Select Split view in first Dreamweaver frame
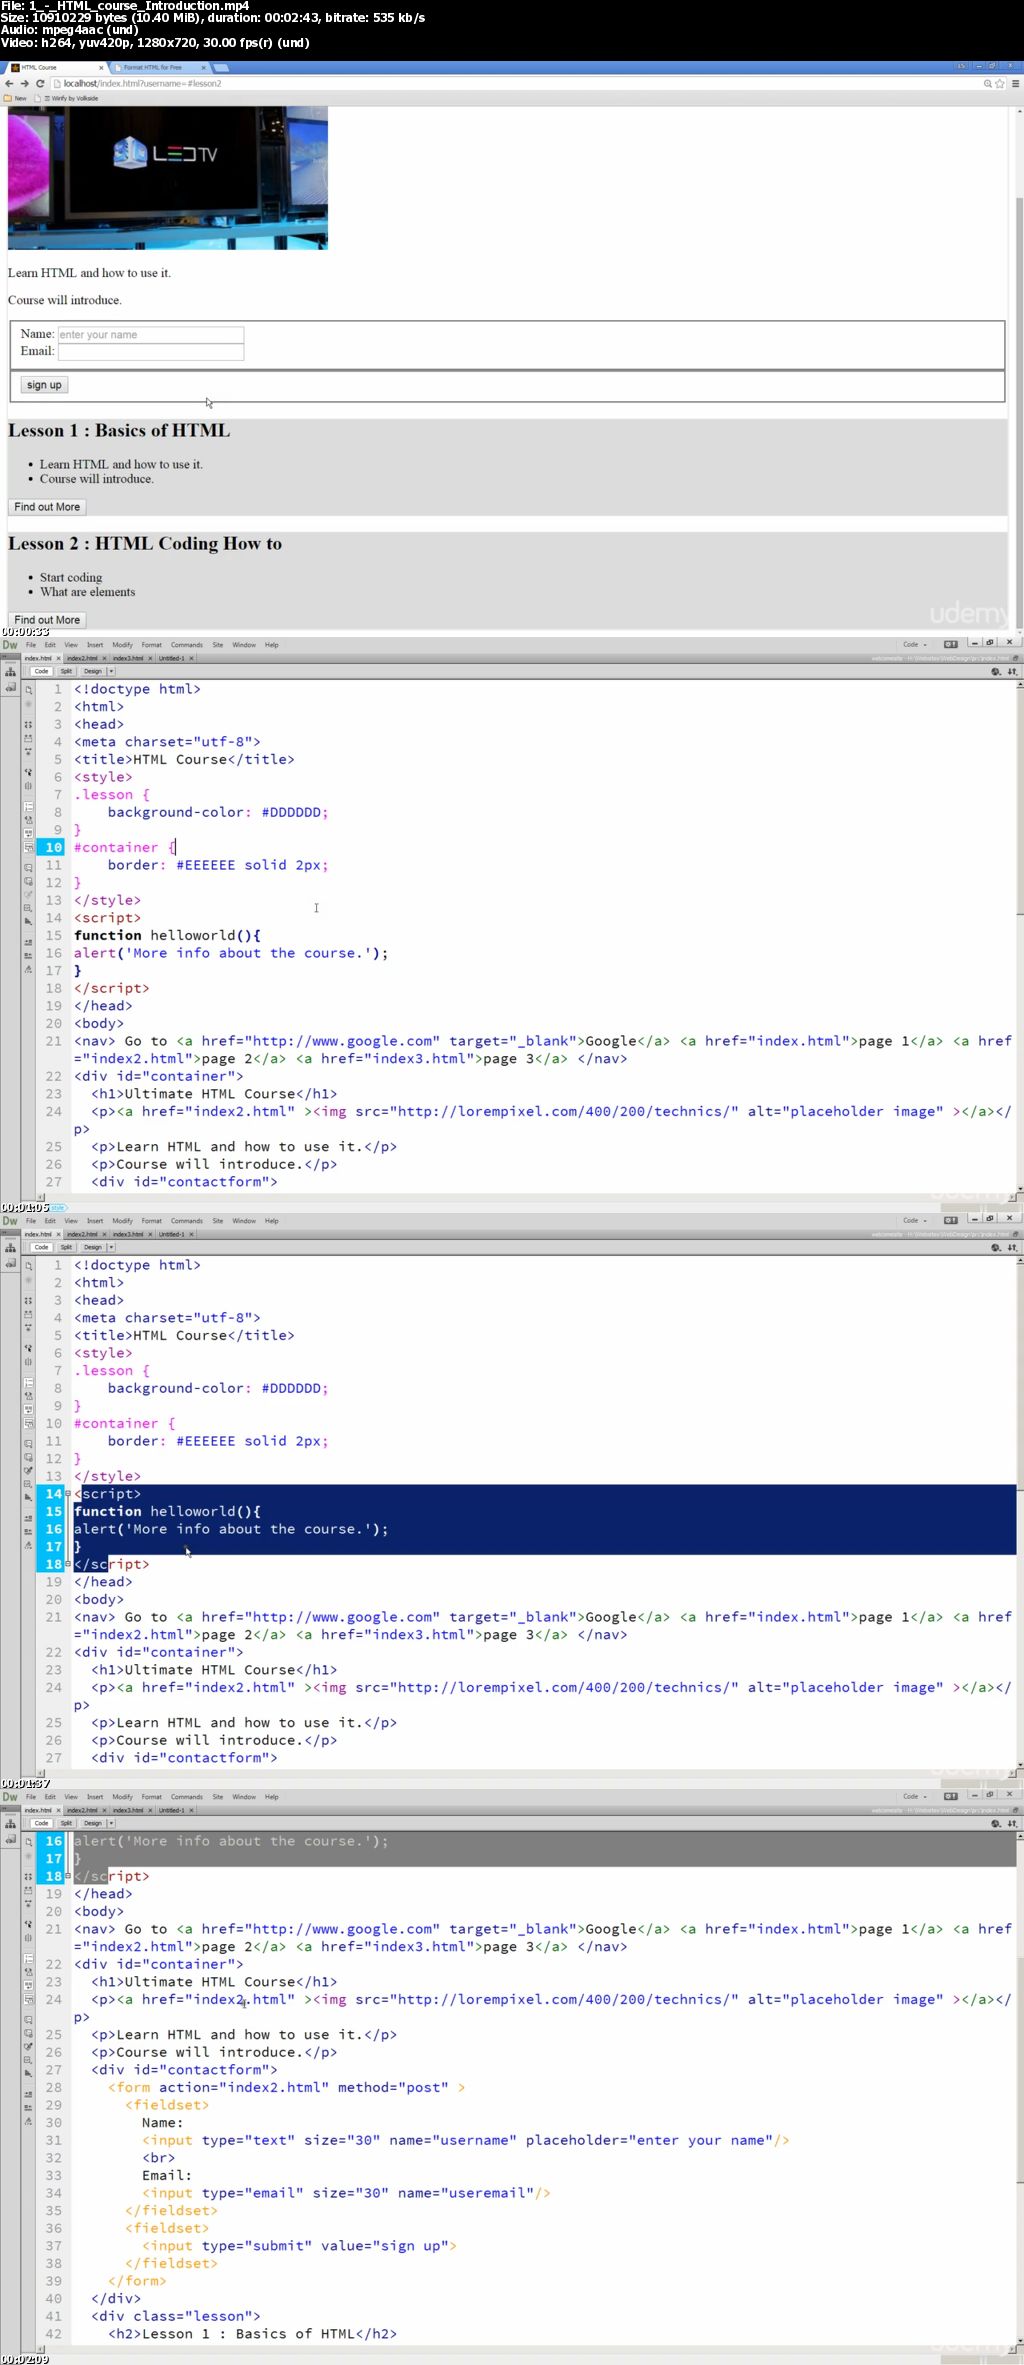Screen dimensions: 1024x2365 coord(67,671)
